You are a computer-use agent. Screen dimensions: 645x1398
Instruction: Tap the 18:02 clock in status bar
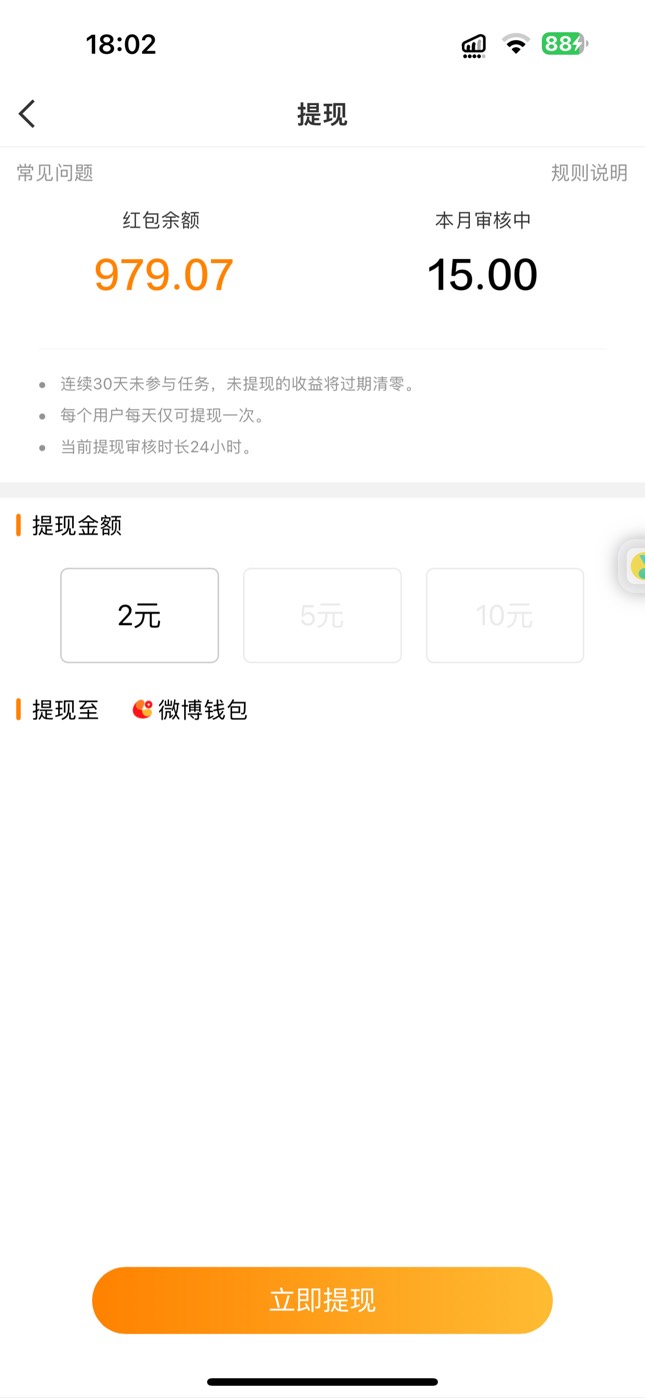(121, 44)
